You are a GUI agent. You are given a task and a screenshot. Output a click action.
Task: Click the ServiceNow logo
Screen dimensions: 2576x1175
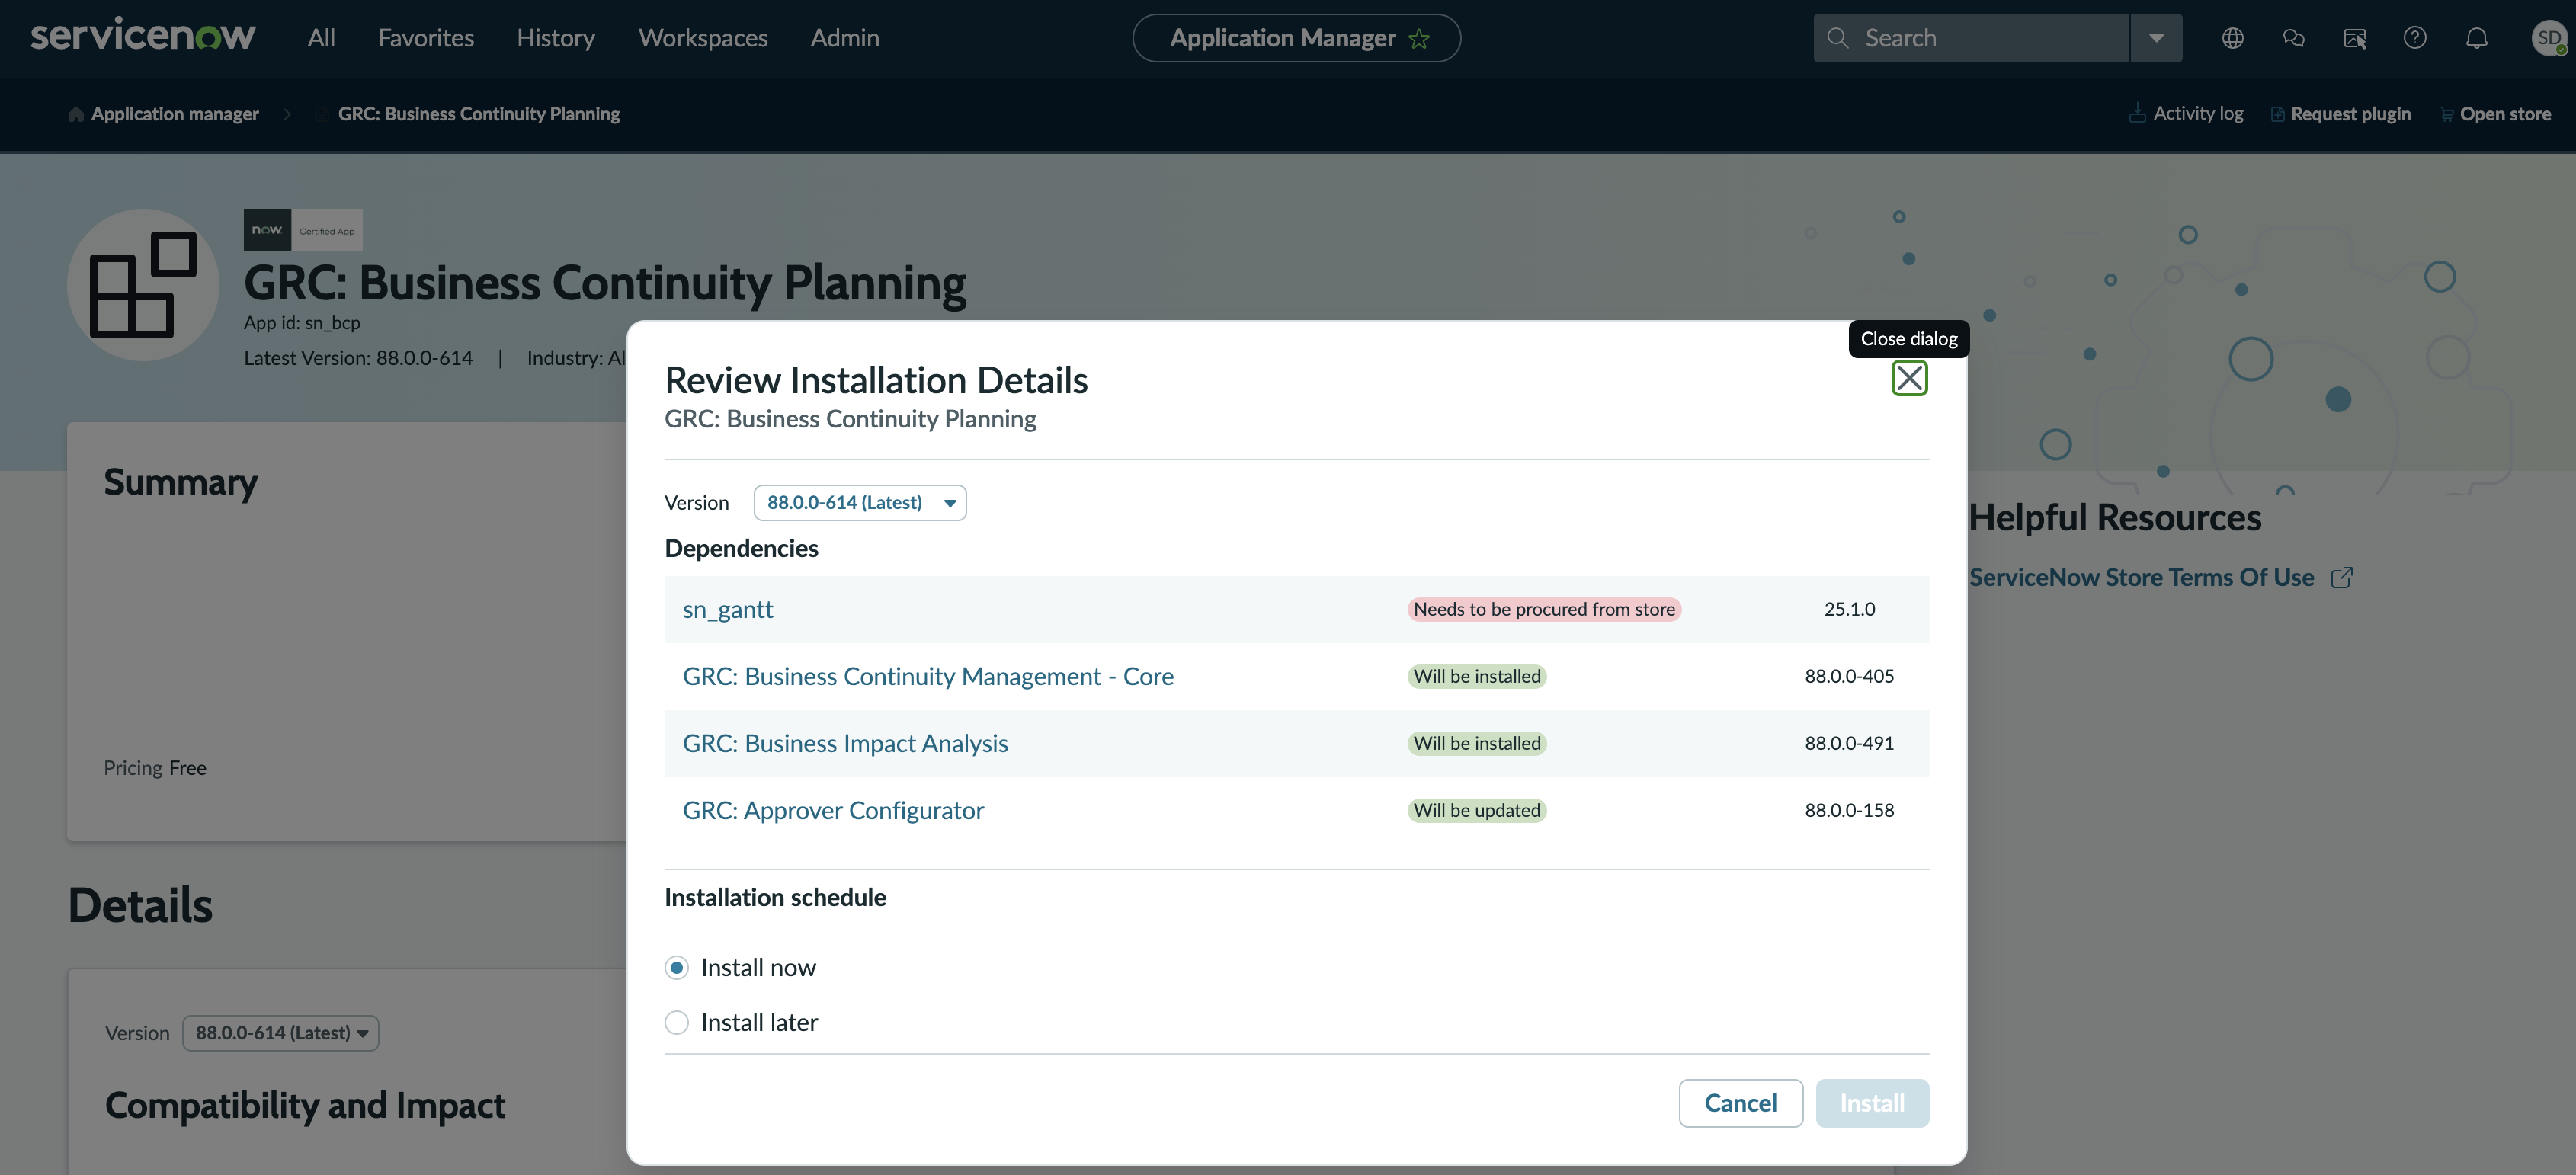coord(143,36)
